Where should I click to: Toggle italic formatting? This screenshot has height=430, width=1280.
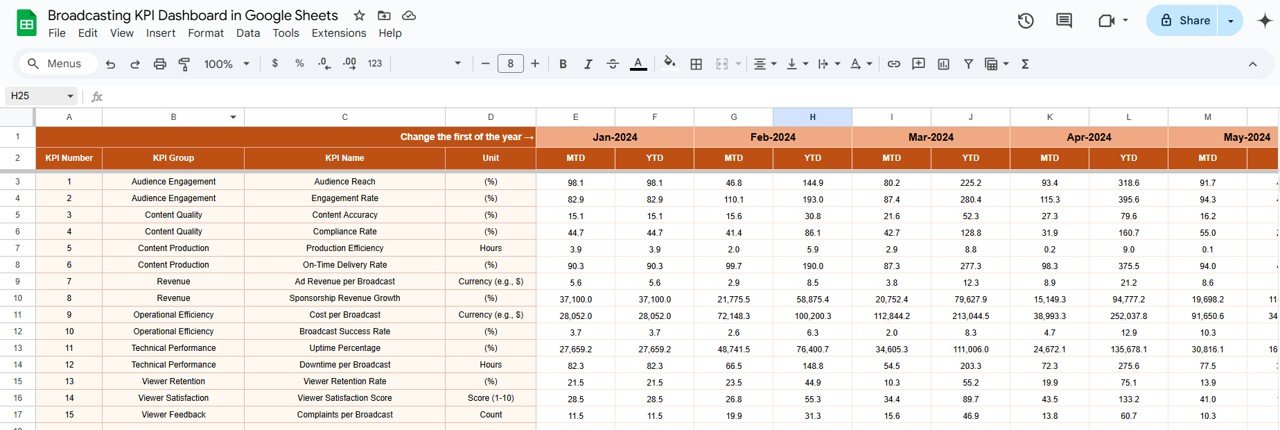[x=588, y=64]
